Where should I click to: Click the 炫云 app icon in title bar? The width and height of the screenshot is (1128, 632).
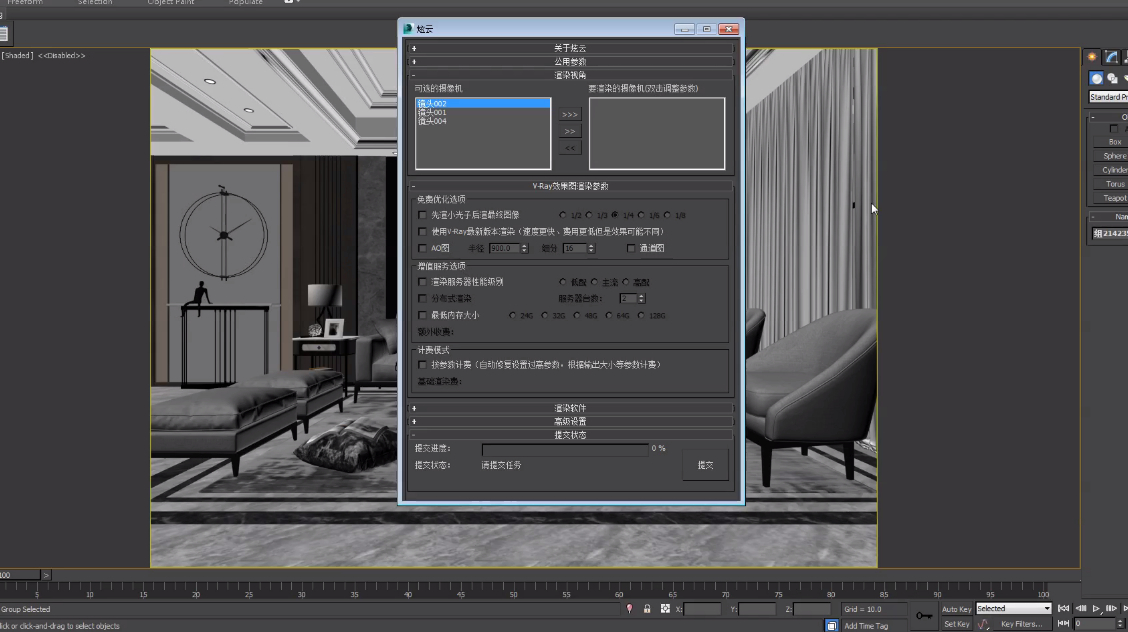(408, 29)
